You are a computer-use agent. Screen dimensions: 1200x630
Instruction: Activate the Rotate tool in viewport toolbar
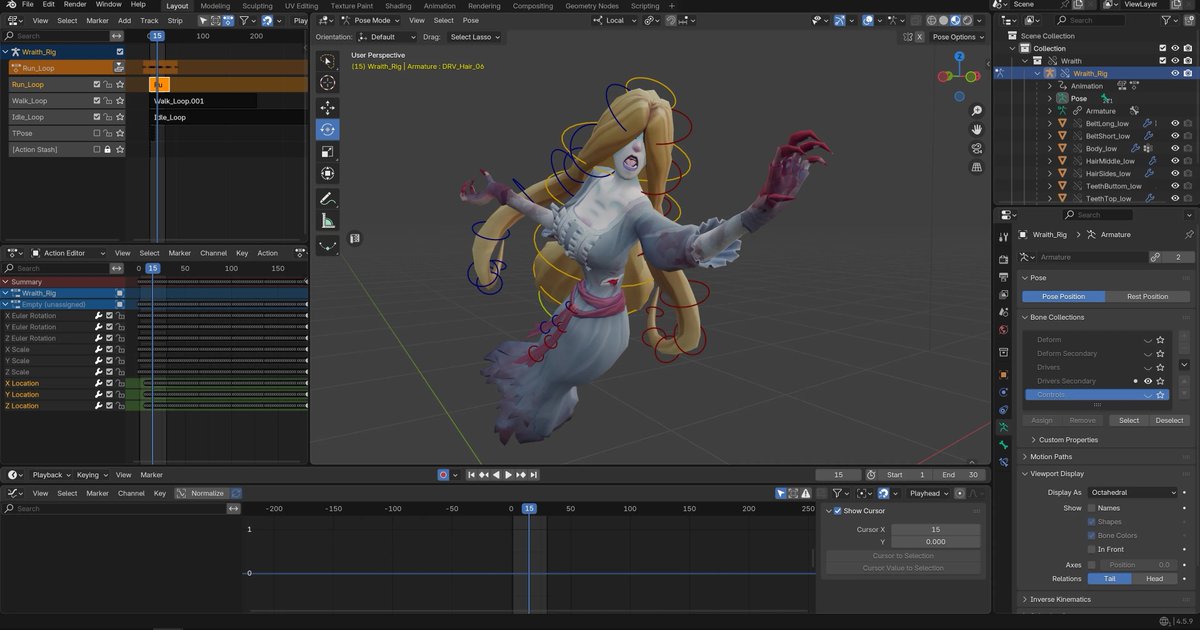[x=328, y=129]
